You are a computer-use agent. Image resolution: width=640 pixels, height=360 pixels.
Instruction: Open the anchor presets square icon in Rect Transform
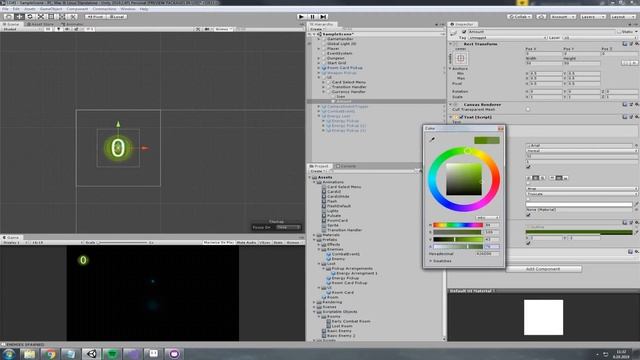tap(461, 58)
